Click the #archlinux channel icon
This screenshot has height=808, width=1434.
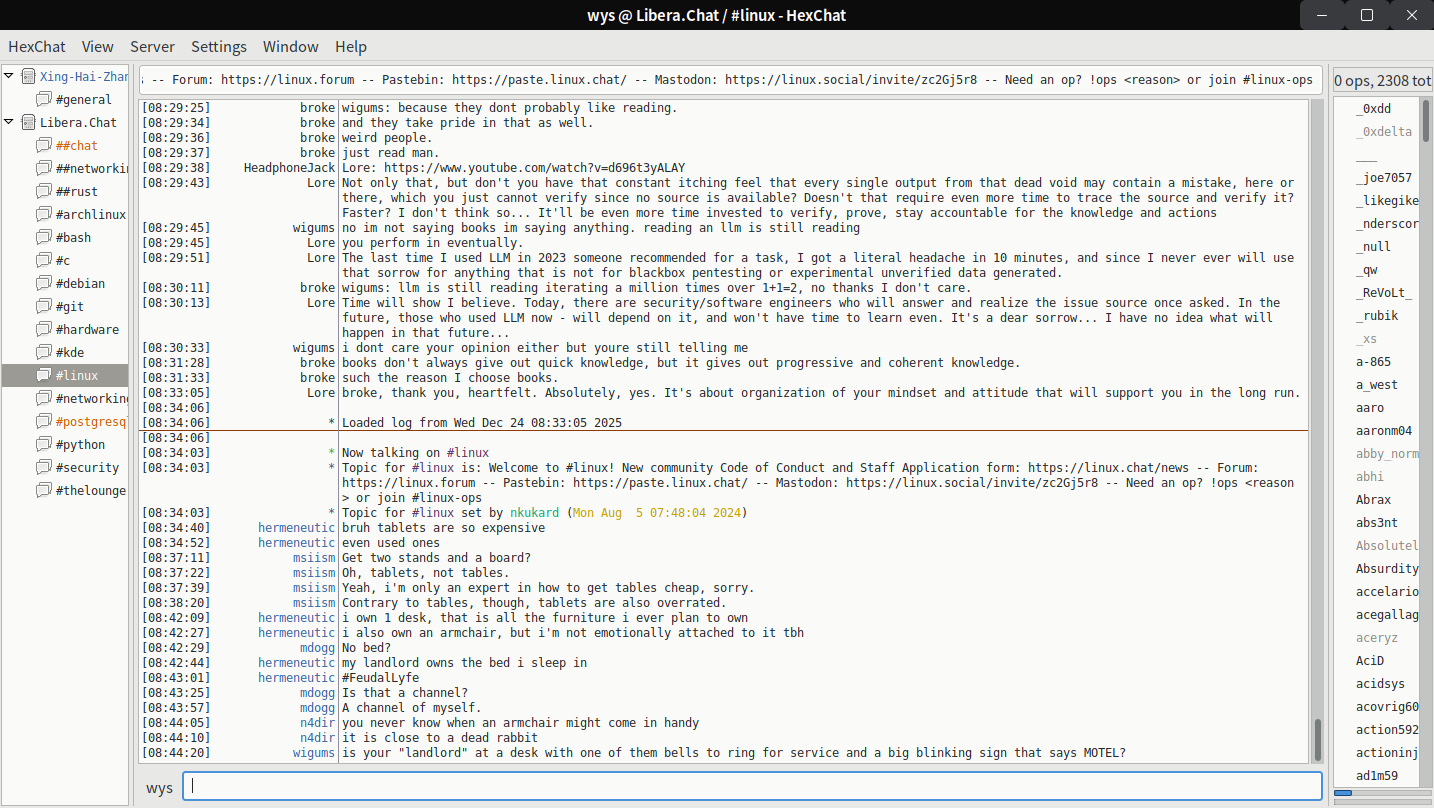pyautogui.click(x=44, y=214)
